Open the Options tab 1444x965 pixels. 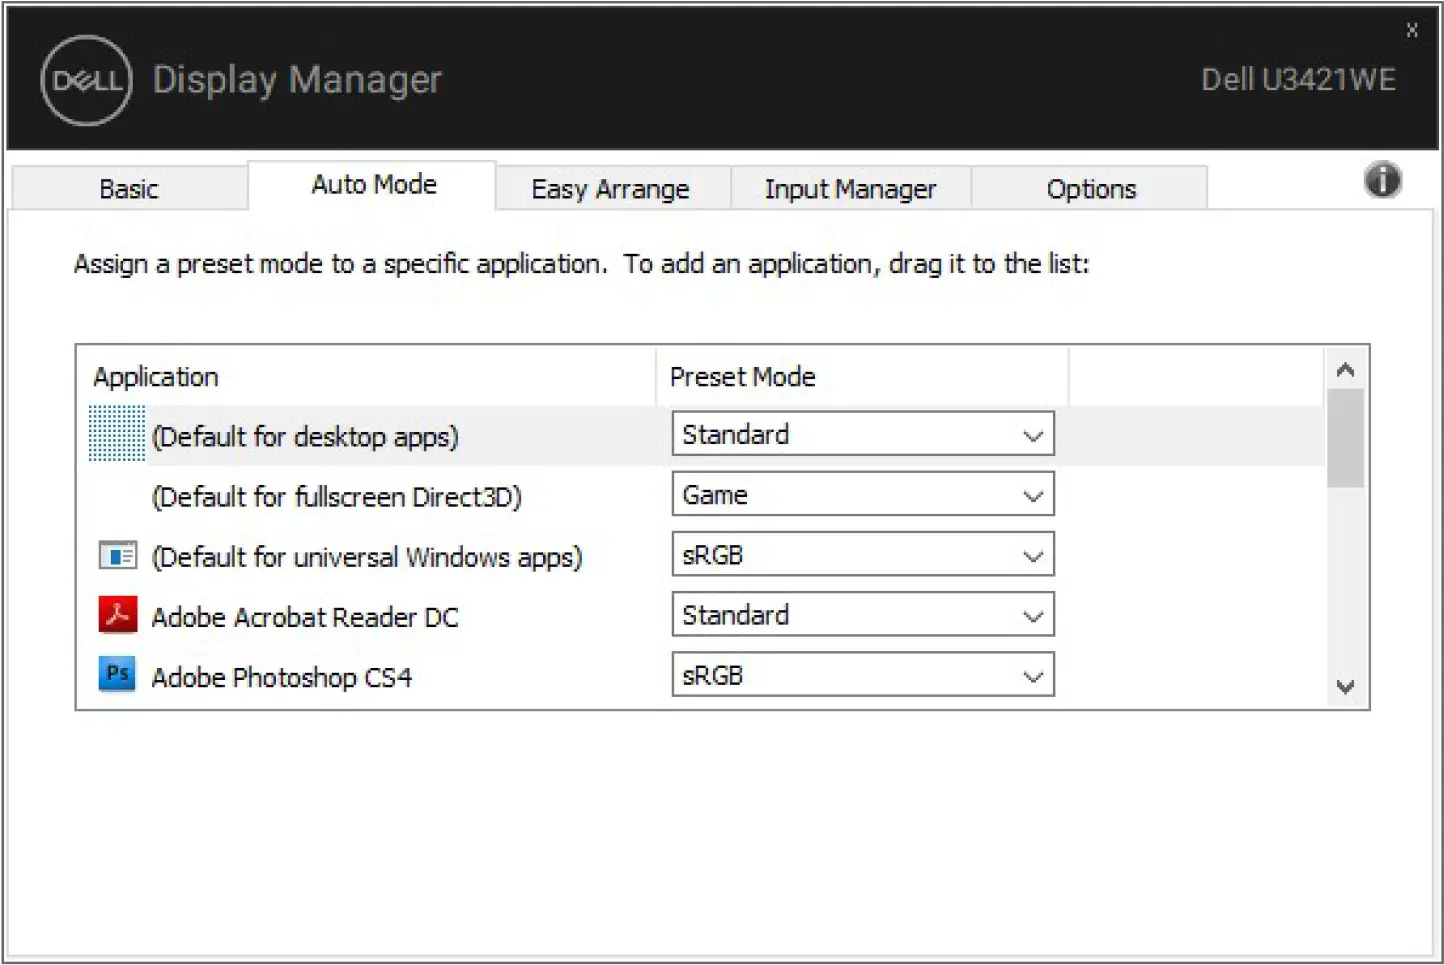(1091, 188)
